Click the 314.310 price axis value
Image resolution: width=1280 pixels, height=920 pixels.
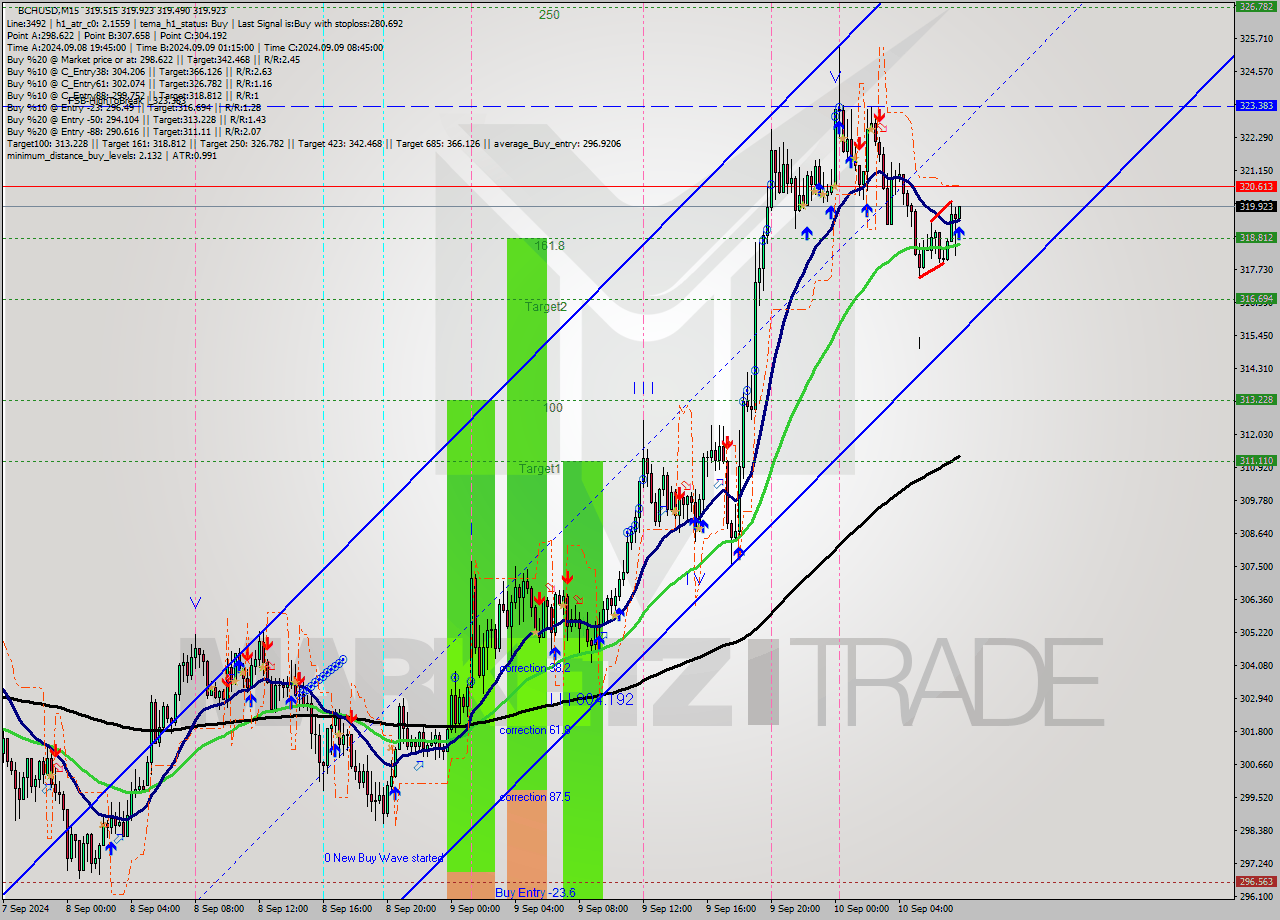(x=1256, y=369)
